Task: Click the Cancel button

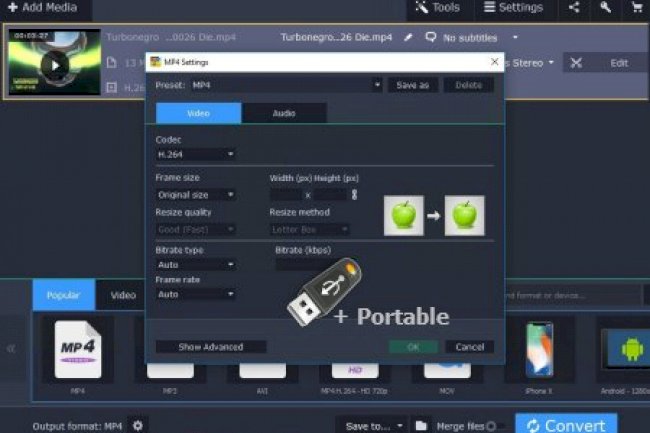Action: (x=469, y=347)
